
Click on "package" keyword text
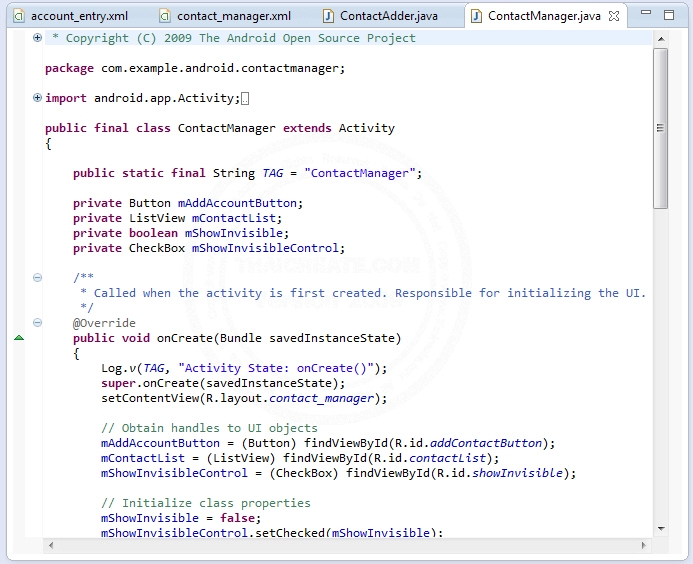[x=69, y=69]
